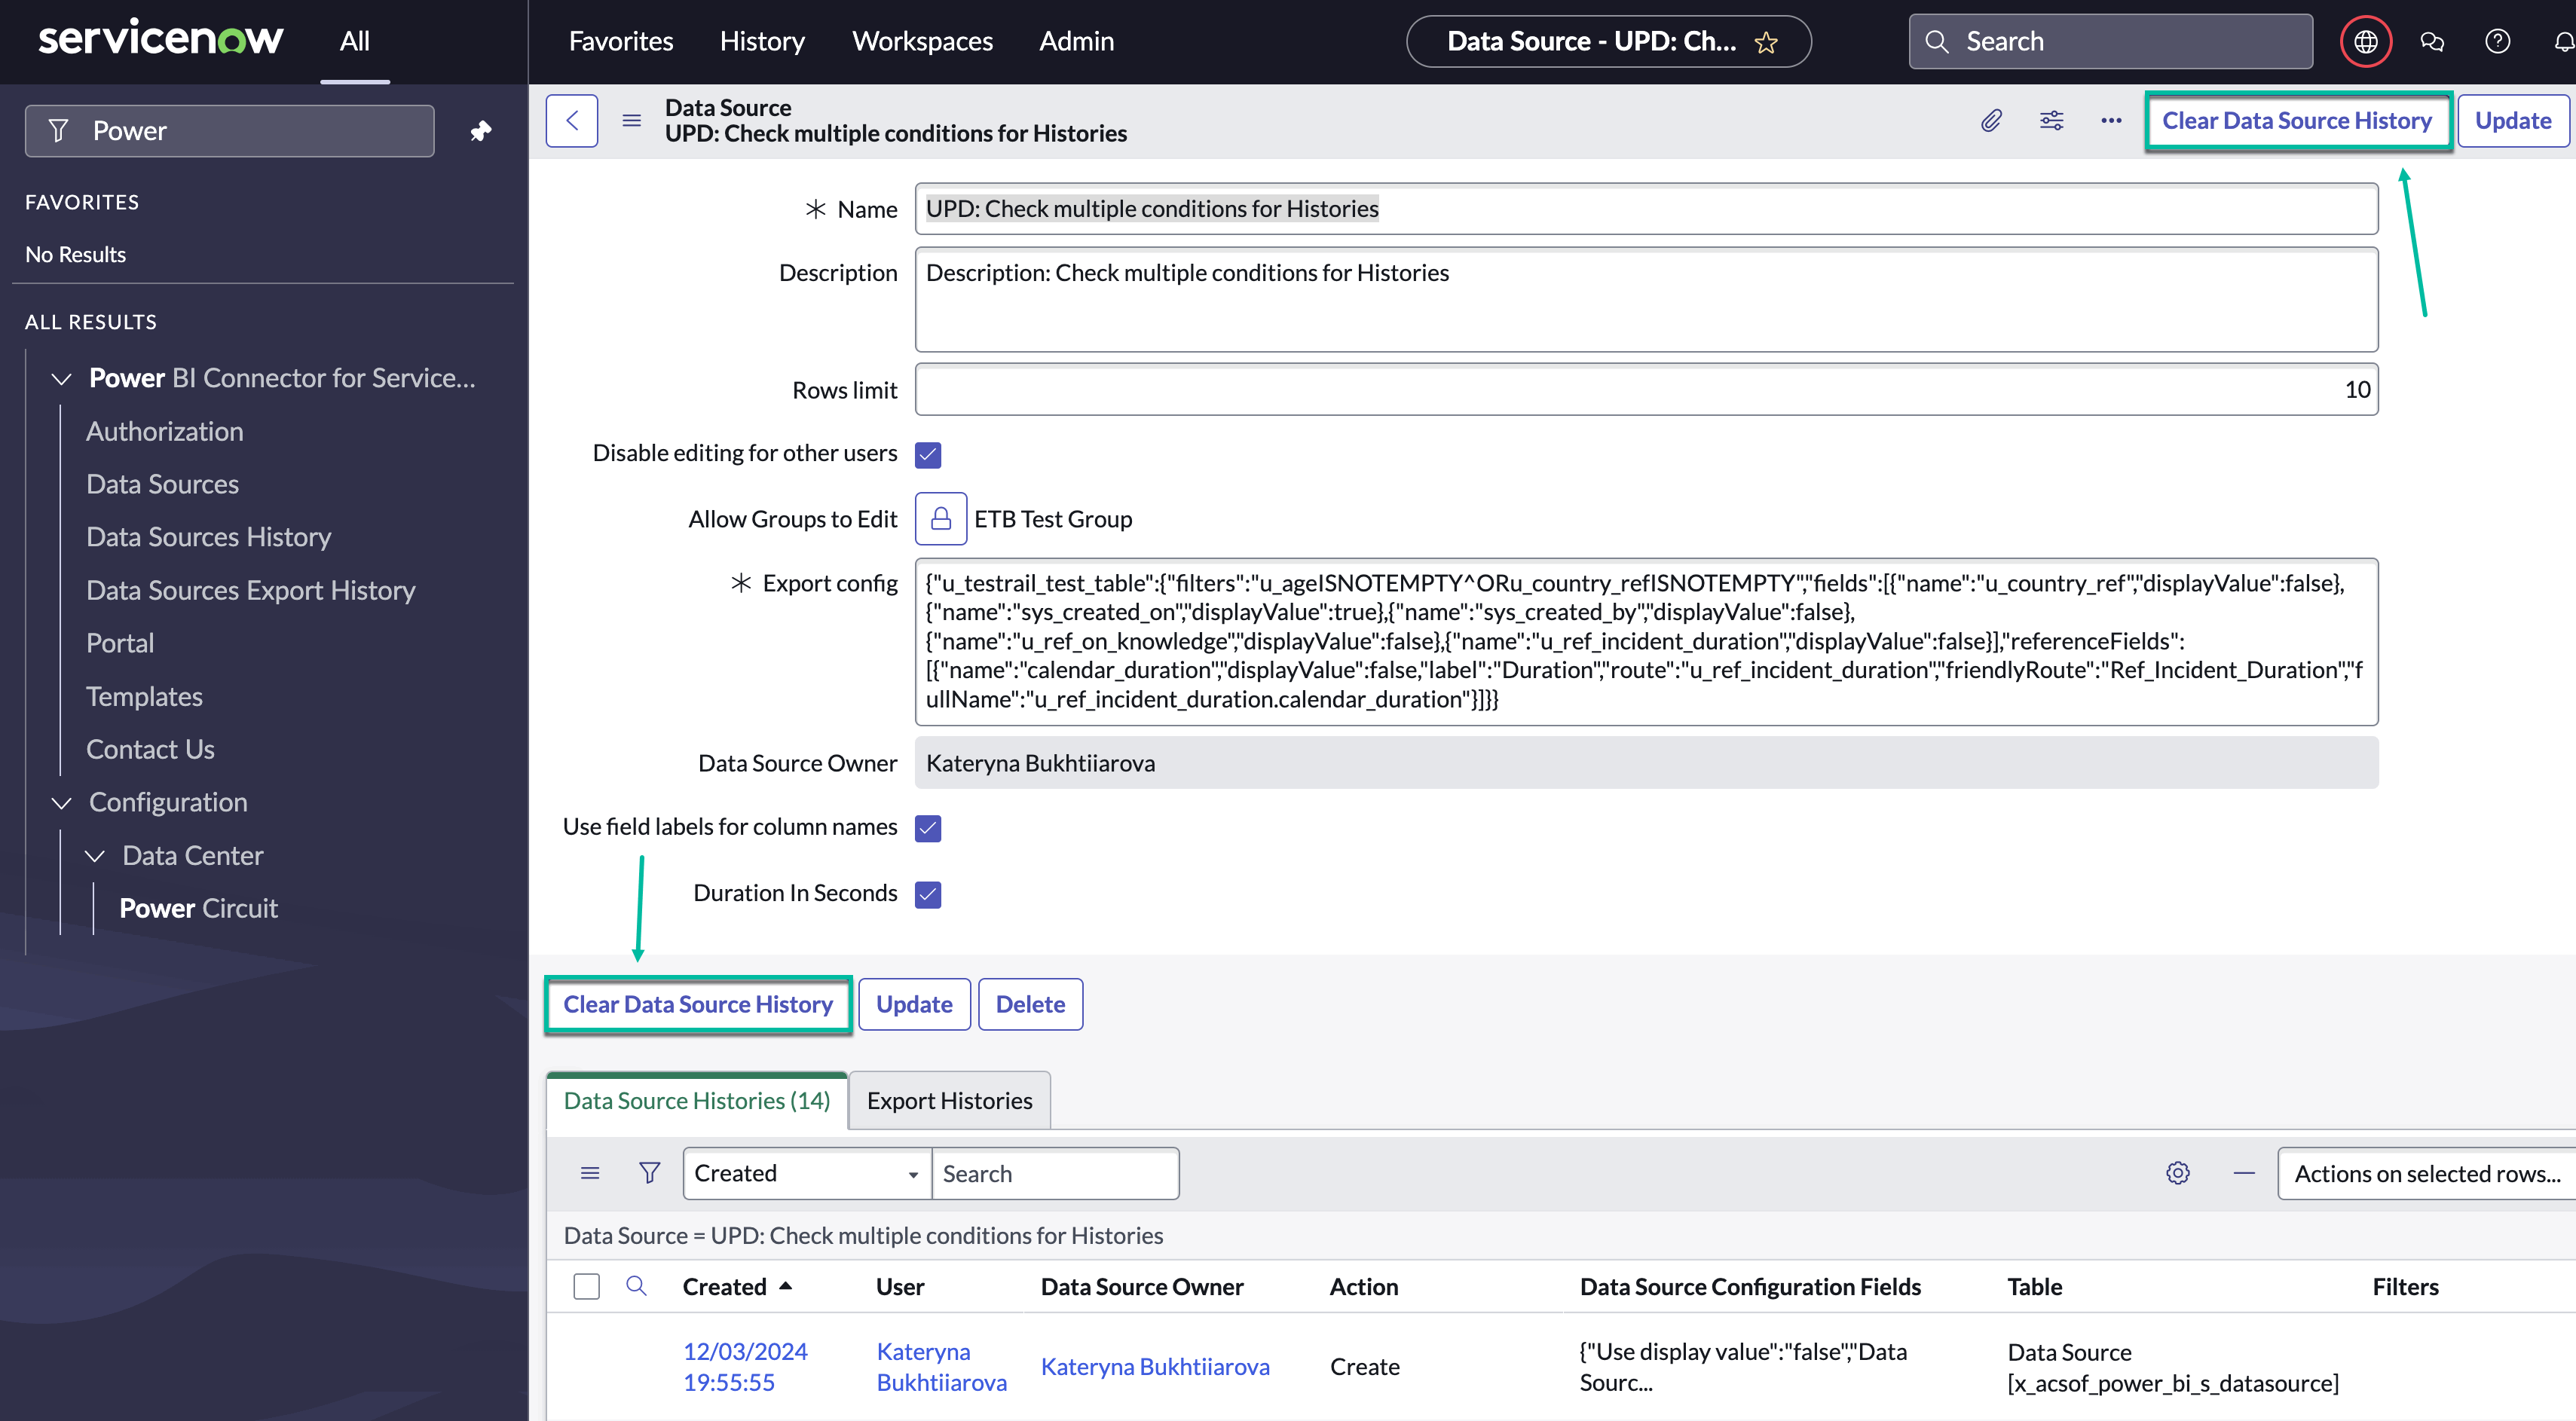Click the Rows limit input field

[1645, 390]
